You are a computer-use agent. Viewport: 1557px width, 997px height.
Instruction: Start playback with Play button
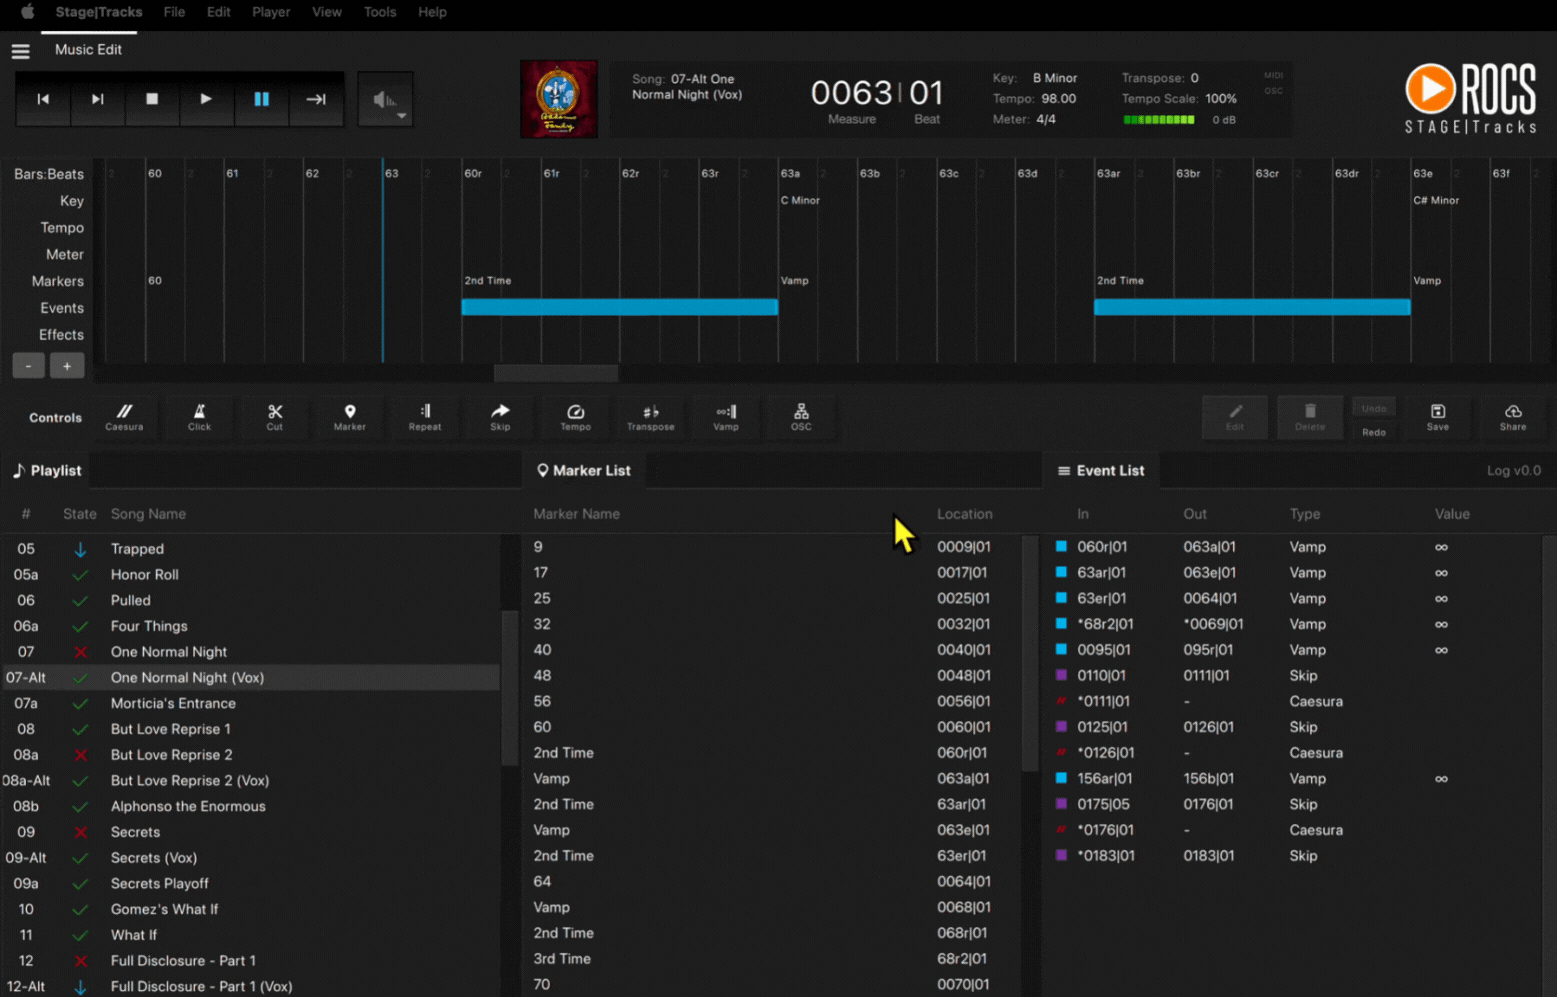pos(206,99)
